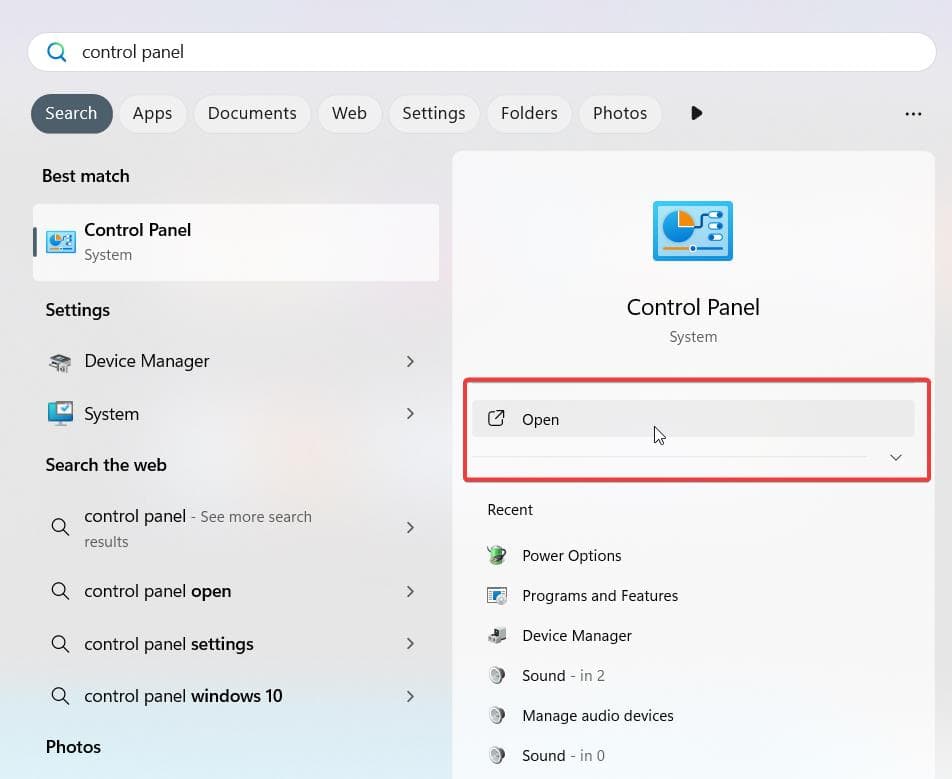The height and width of the screenshot is (779, 952).
Task: Expand 'control panel open' suggestion chevron
Action: [x=410, y=591]
